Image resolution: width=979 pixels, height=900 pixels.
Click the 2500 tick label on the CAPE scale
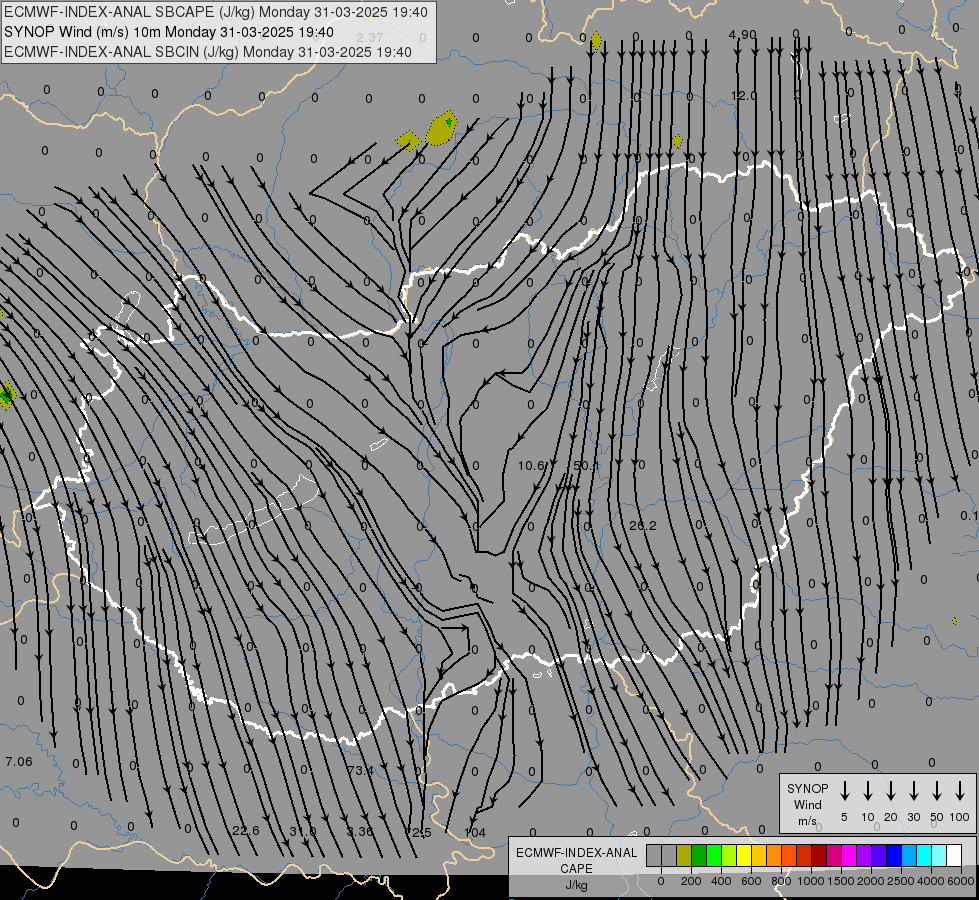pos(901,881)
